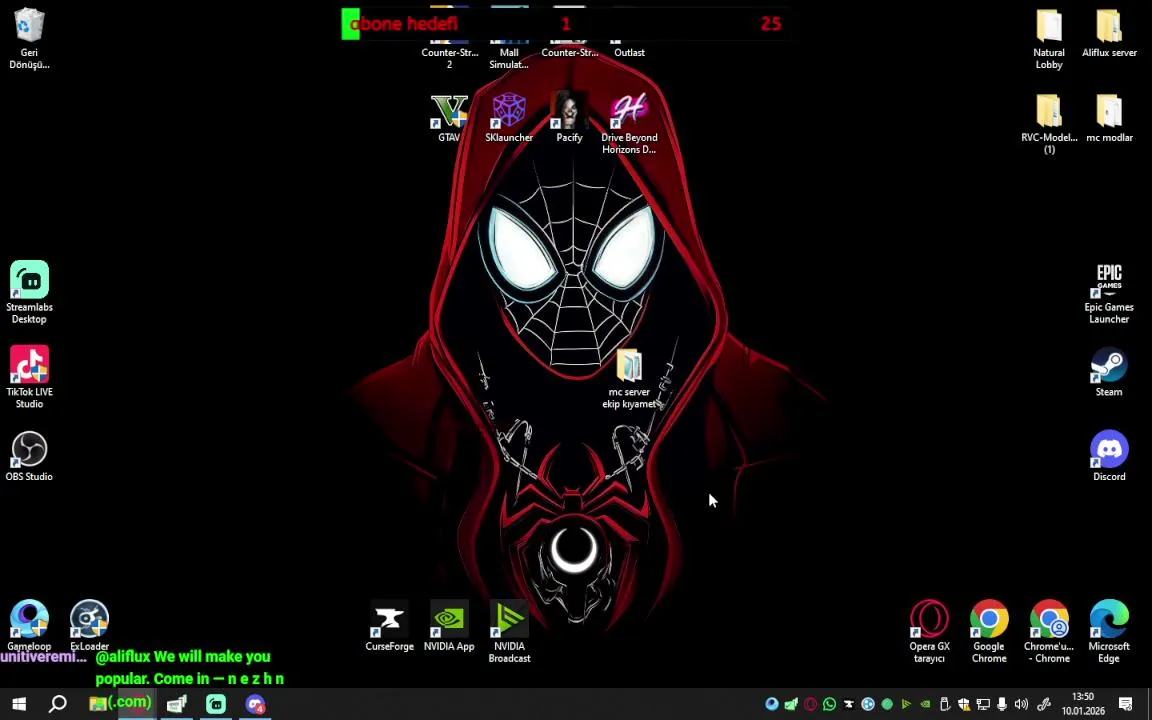Open TikTok LIVE Studio shortcut
The height and width of the screenshot is (720, 1152).
point(29,377)
